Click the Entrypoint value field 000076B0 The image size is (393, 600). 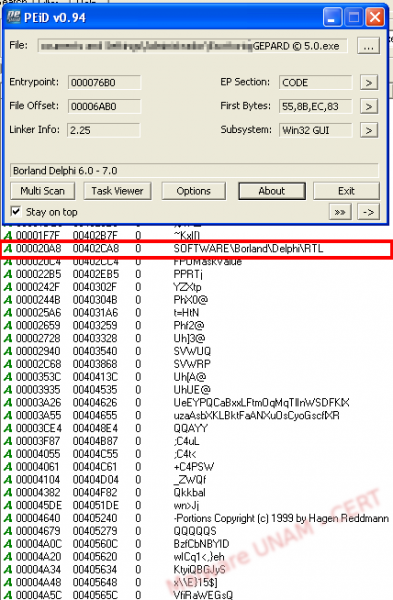104,82
